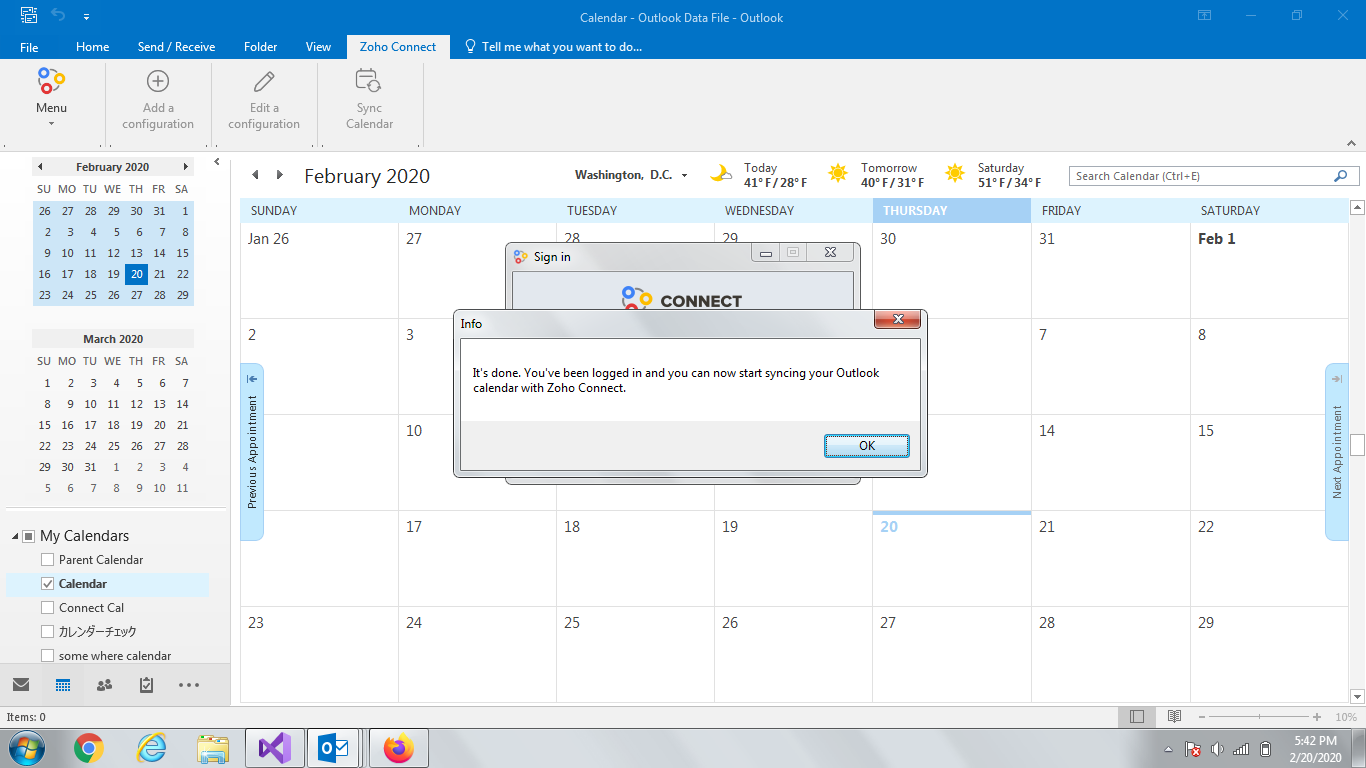Collapse the My Calendars group
The width and height of the screenshot is (1366, 768).
[15, 537]
